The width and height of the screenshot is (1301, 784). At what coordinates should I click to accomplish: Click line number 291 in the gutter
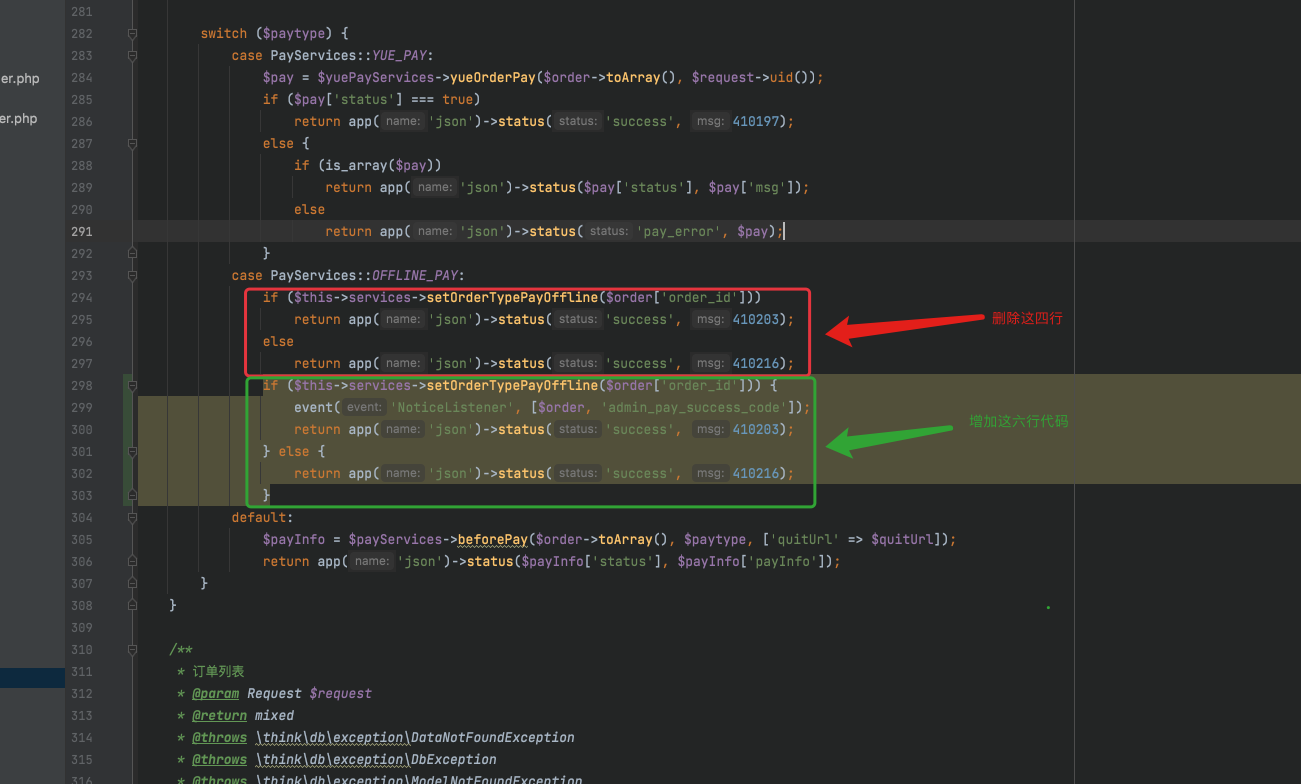tap(81, 232)
